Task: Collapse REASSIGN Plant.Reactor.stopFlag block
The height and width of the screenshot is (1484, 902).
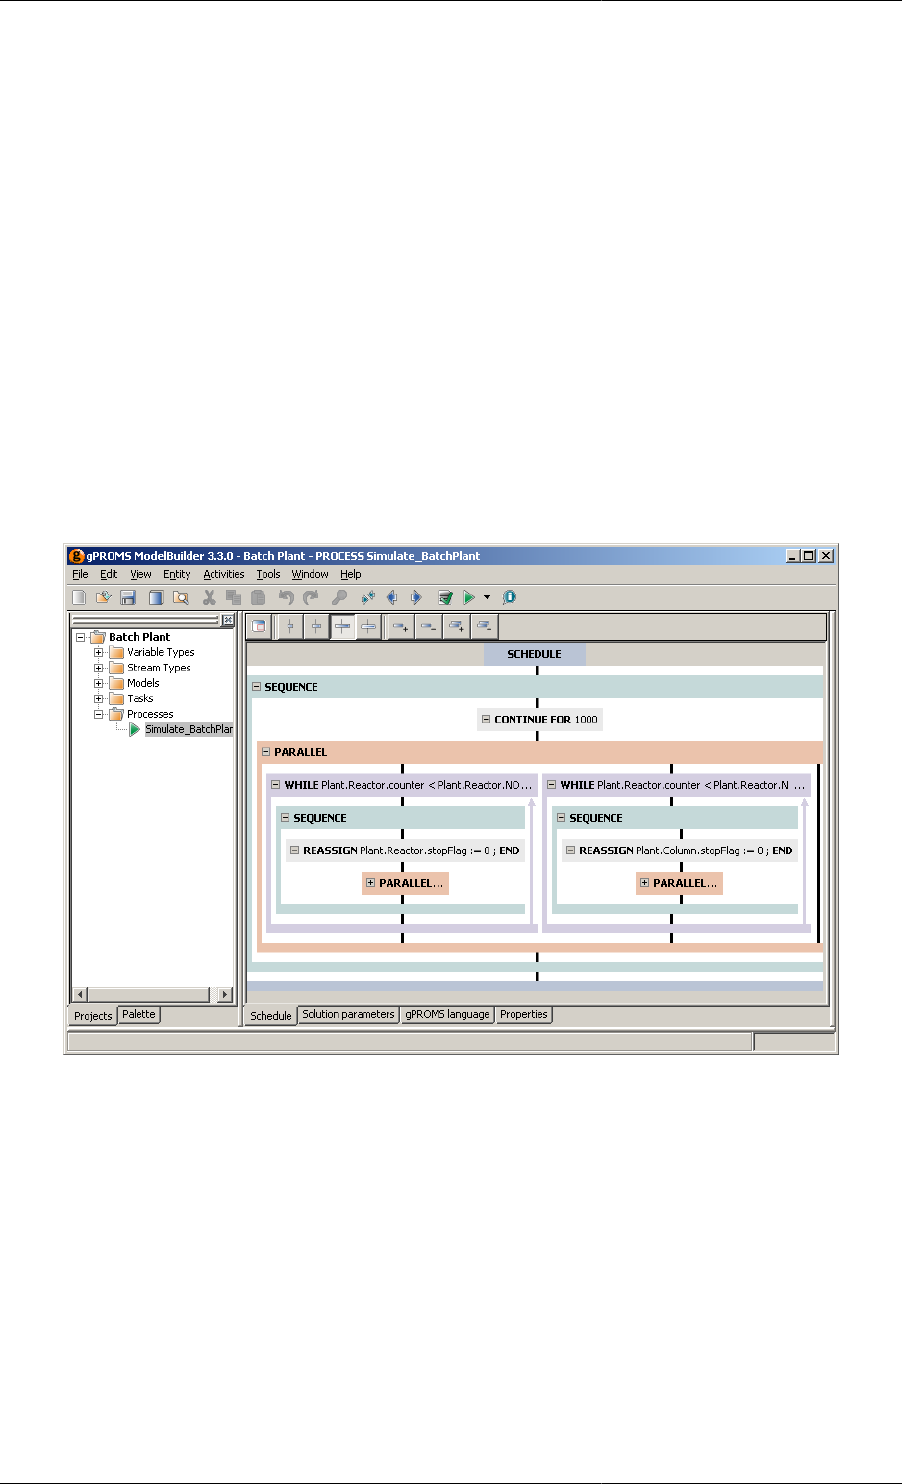Action: pos(295,850)
